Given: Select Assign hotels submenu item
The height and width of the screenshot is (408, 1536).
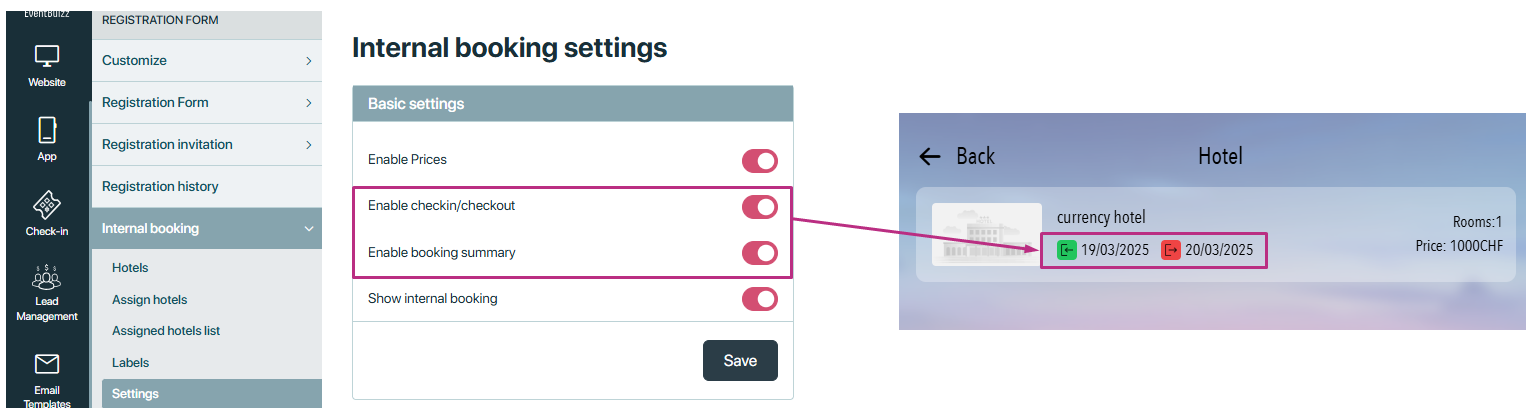Looking at the screenshot, I should 150,300.
